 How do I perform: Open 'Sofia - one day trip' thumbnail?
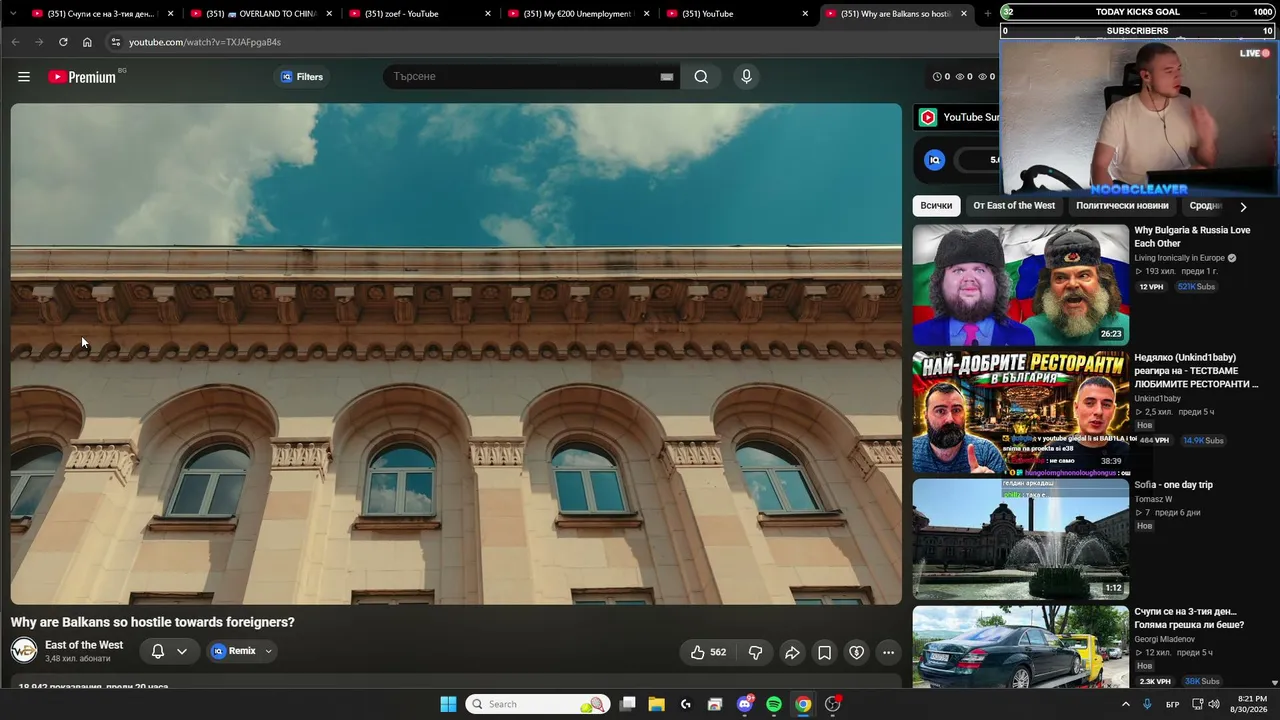pos(1021,539)
